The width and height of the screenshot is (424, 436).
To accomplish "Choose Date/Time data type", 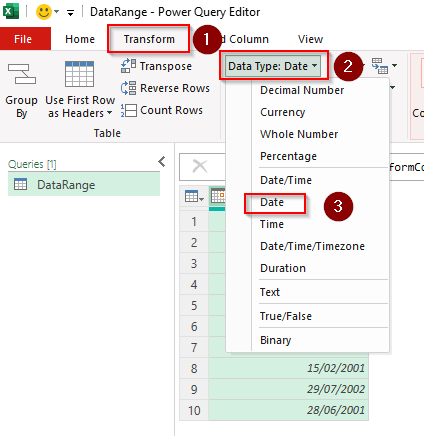I will click(x=286, y=180).
